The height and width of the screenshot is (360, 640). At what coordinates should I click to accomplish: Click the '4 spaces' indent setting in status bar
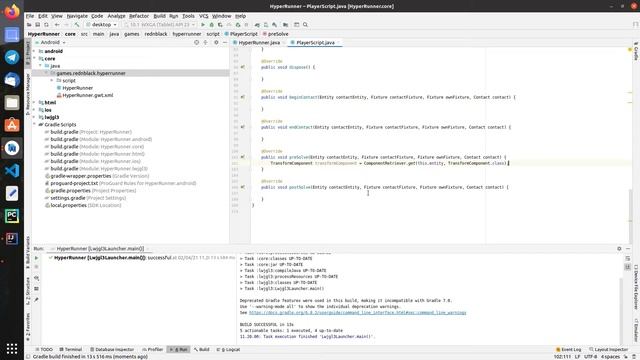tap(610, 357)
